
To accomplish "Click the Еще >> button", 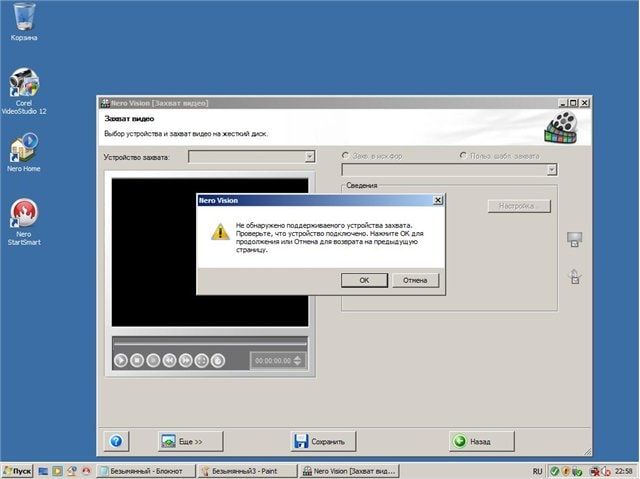I will pyautogui.click(x=191, y=441).
